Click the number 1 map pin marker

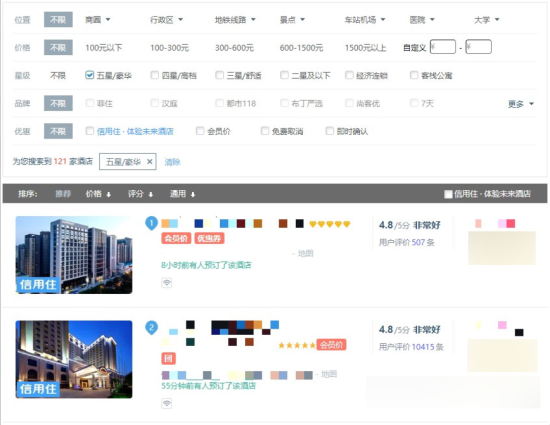[x=152, y=223]
